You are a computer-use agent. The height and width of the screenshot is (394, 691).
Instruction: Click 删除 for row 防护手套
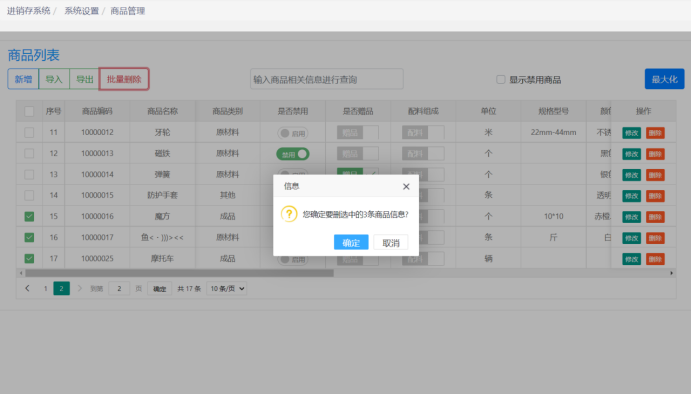(x=655, y=196)
